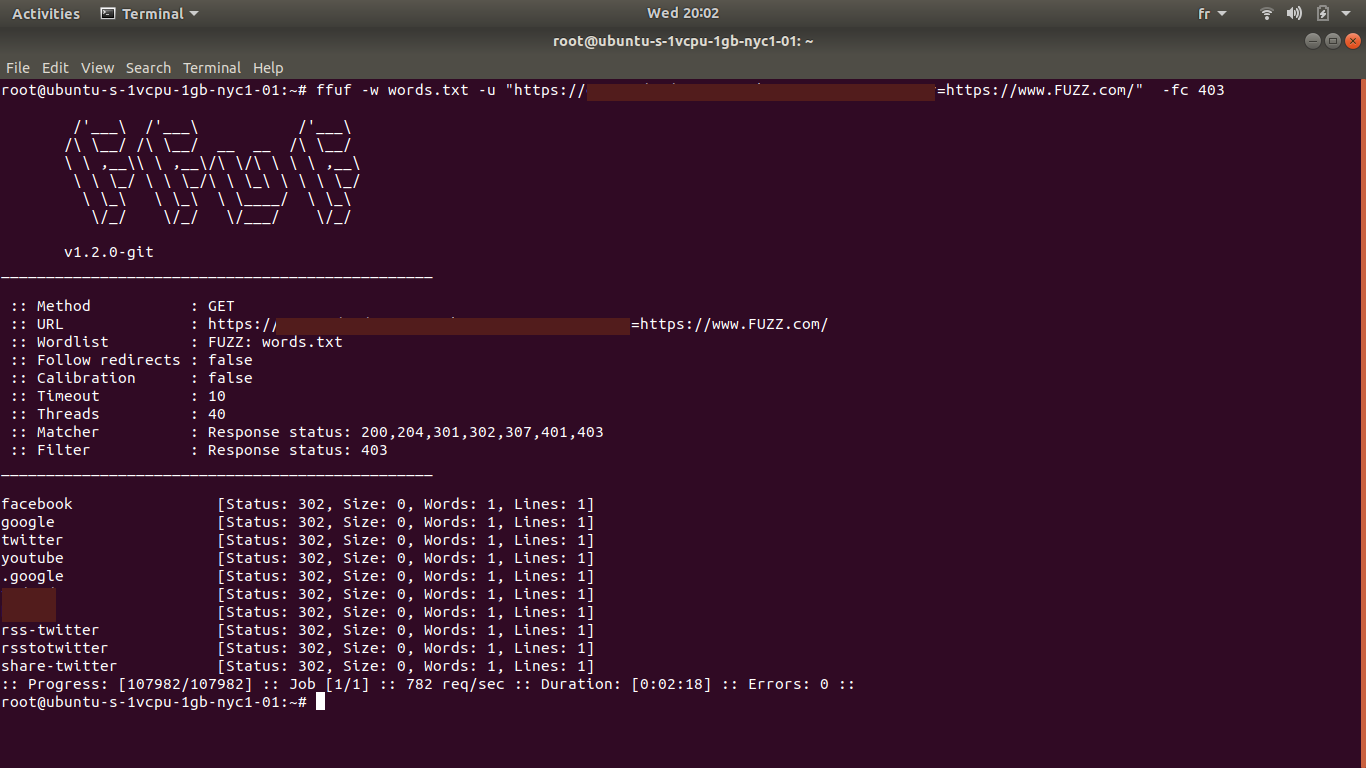Click the 'youtube' result entry

(x=32, y=558)
